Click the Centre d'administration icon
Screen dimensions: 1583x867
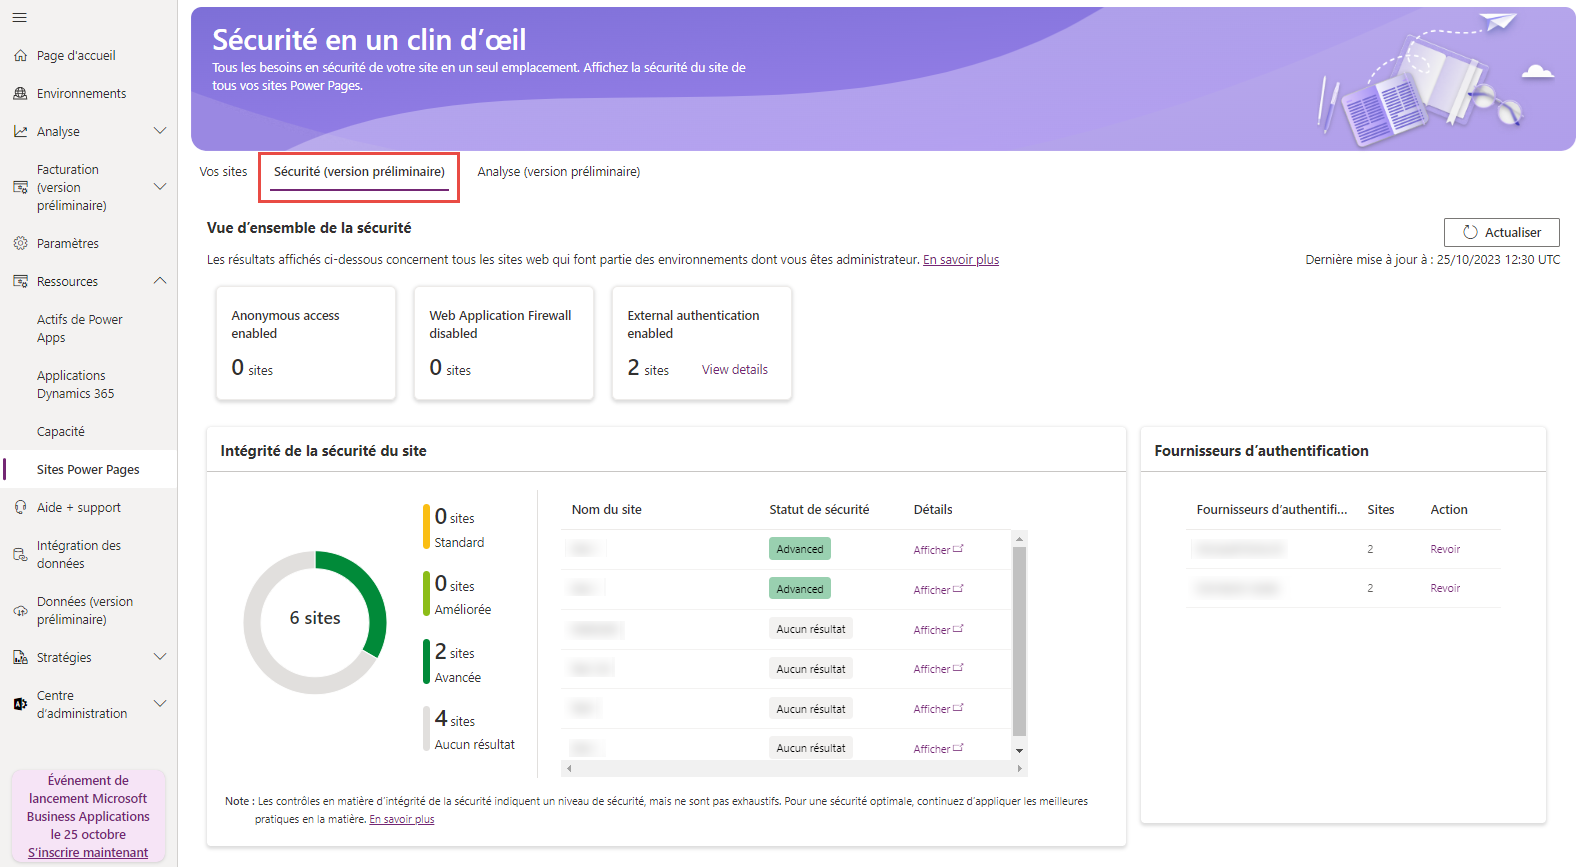click(x=20, y=704)
